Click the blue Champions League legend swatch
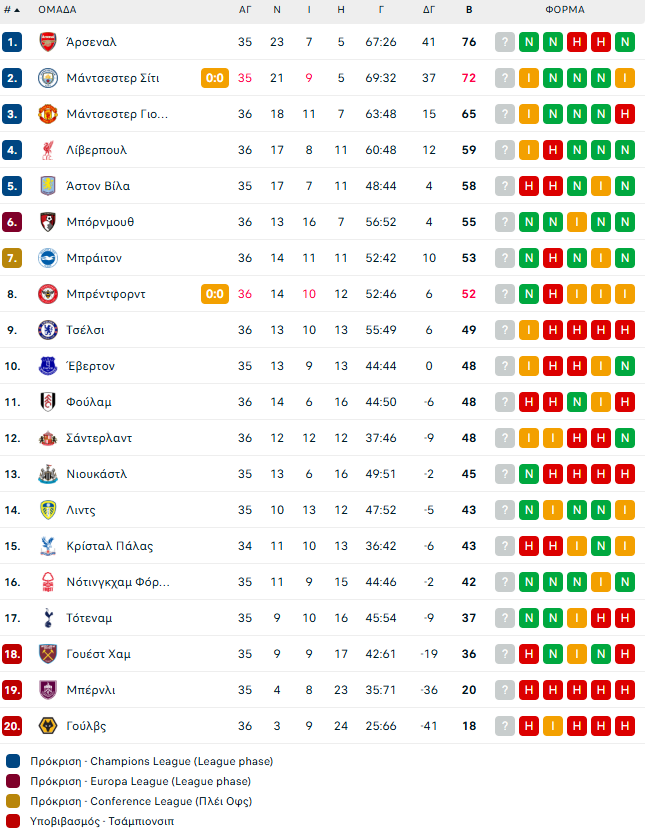The width and height of the screenshot is (654, 835). coord(13,761)
